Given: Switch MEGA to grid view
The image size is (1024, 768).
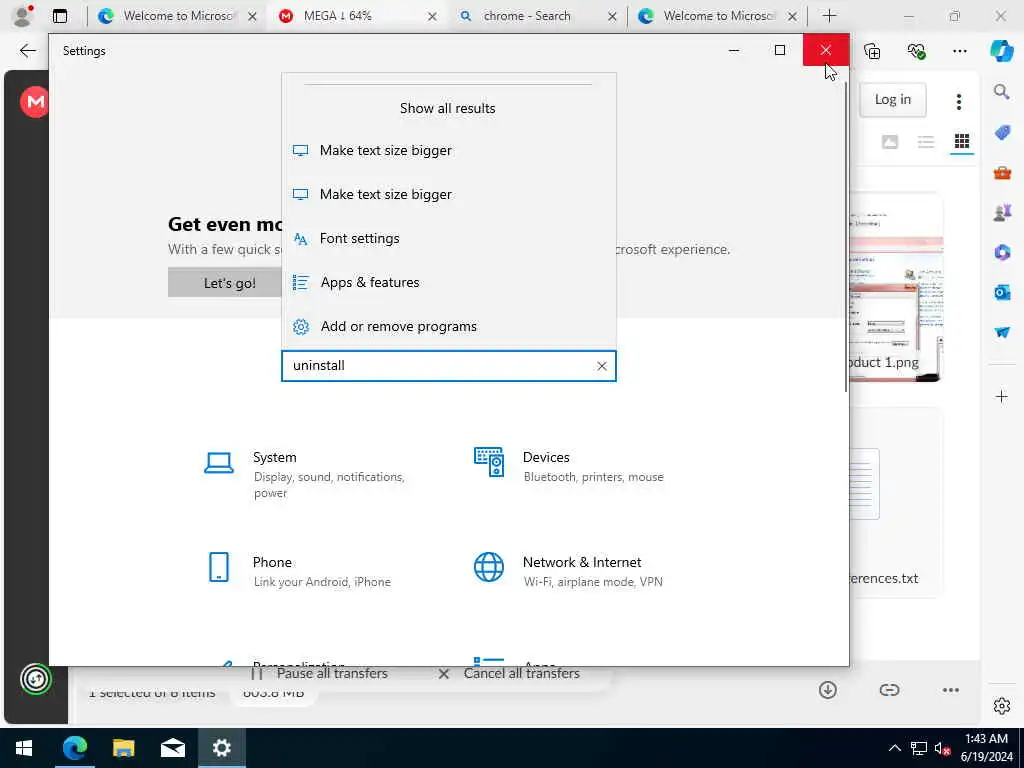Looking at the screenshot, I should [961, 141].
